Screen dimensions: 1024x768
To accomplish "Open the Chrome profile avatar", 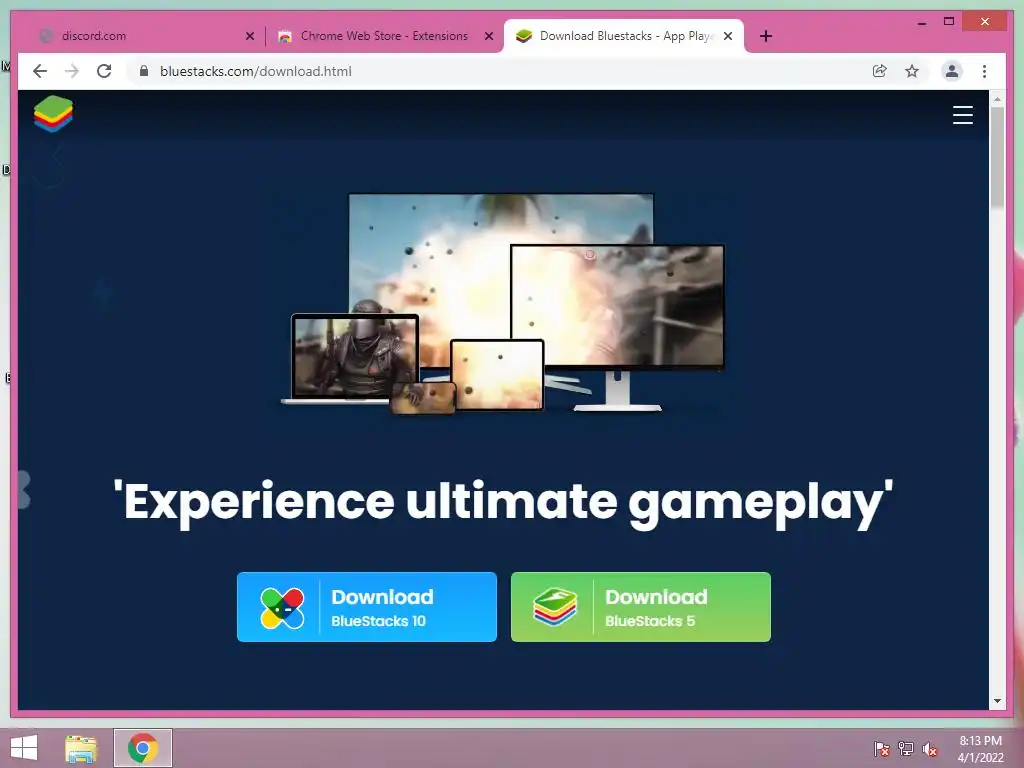I will [x=952, y=71].
